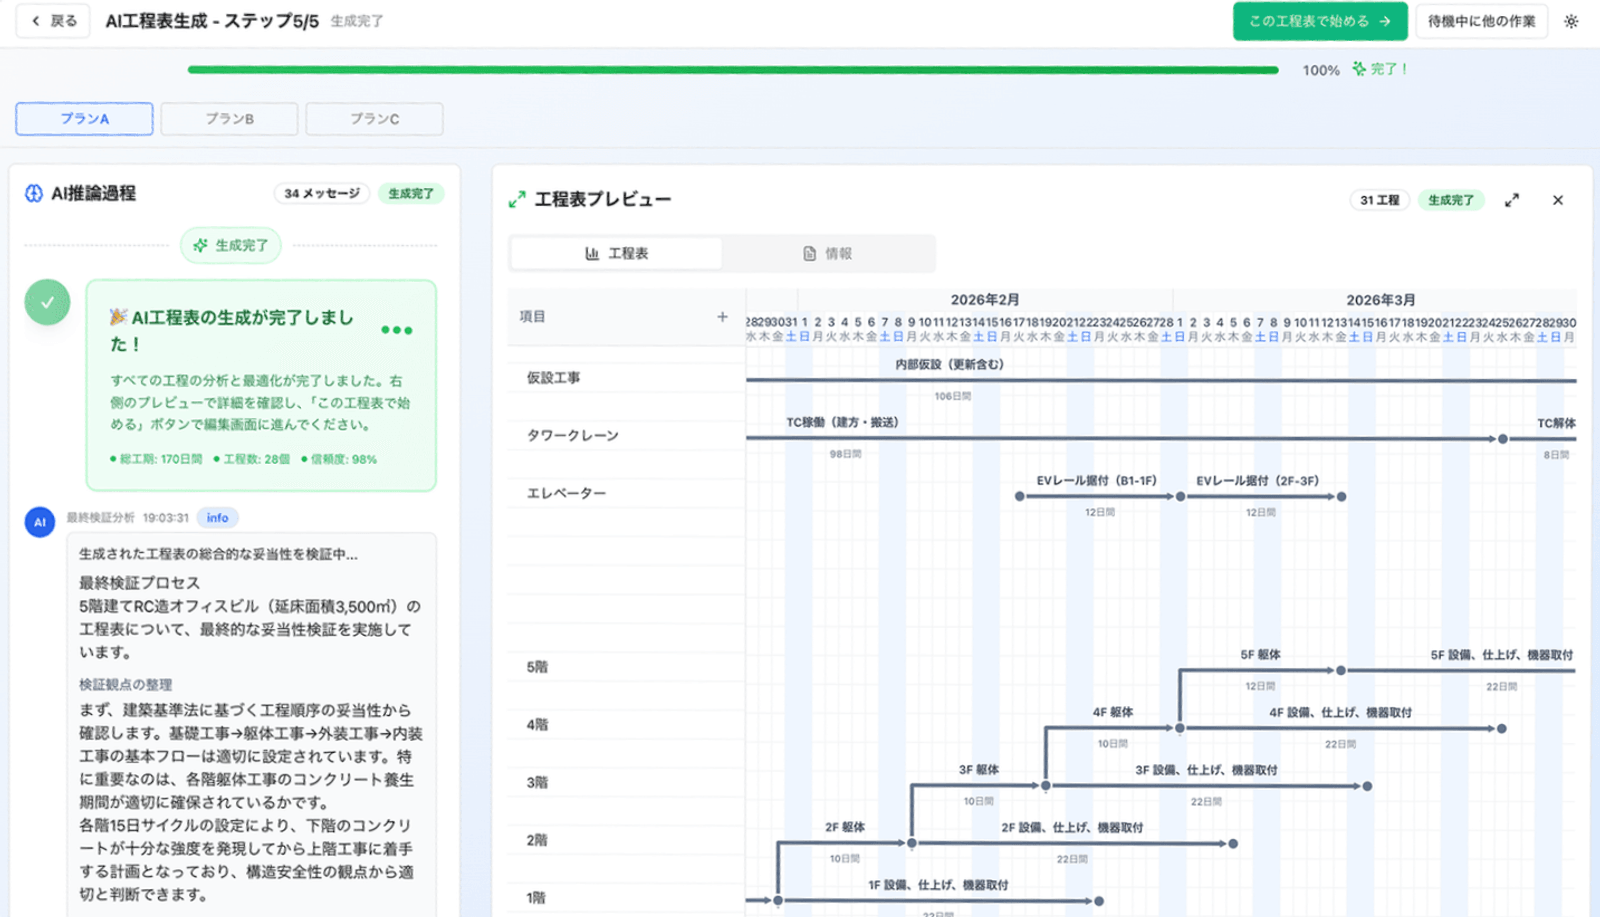Click the 34 メッセージ badge
This screenshot has height=917, width=1600.
[322, 193]
